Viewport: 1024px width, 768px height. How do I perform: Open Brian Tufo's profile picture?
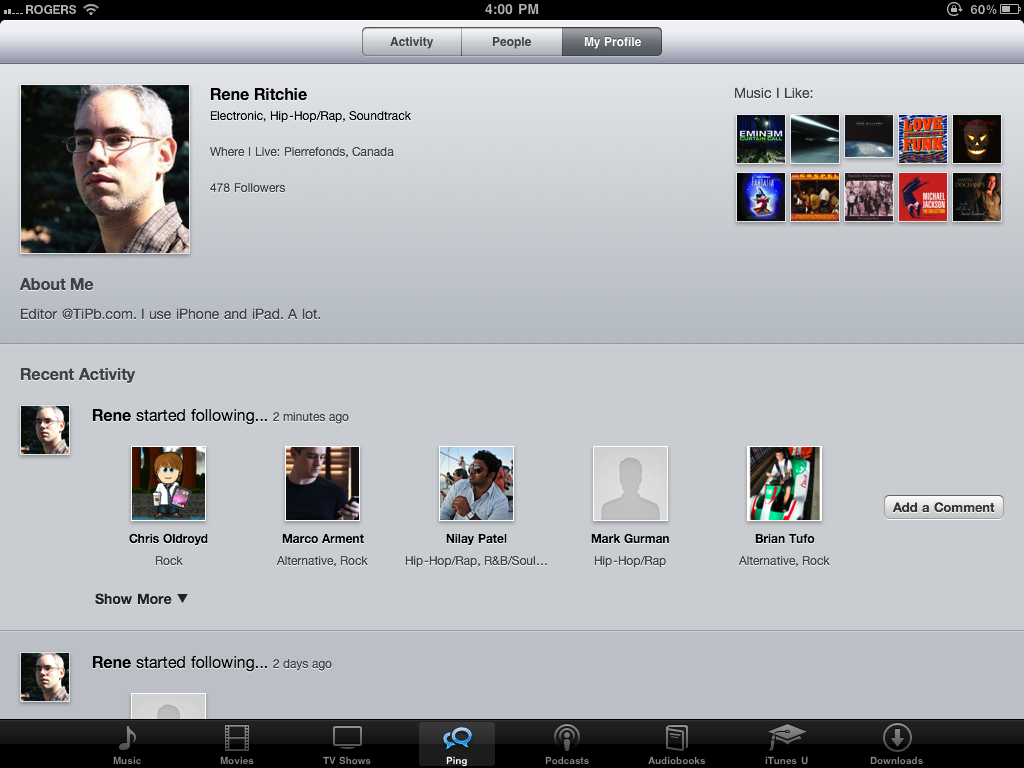[784, 484]
